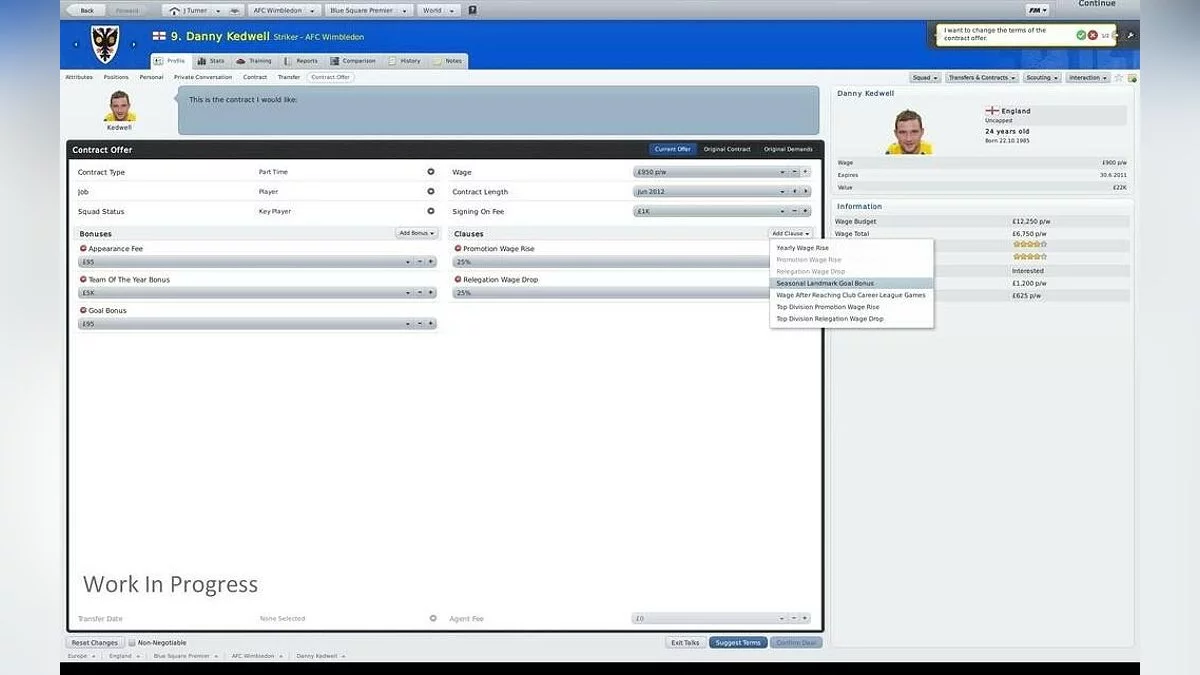Lock the Squad Status setting
The image size is (1200, 675).
coord(432,211)
